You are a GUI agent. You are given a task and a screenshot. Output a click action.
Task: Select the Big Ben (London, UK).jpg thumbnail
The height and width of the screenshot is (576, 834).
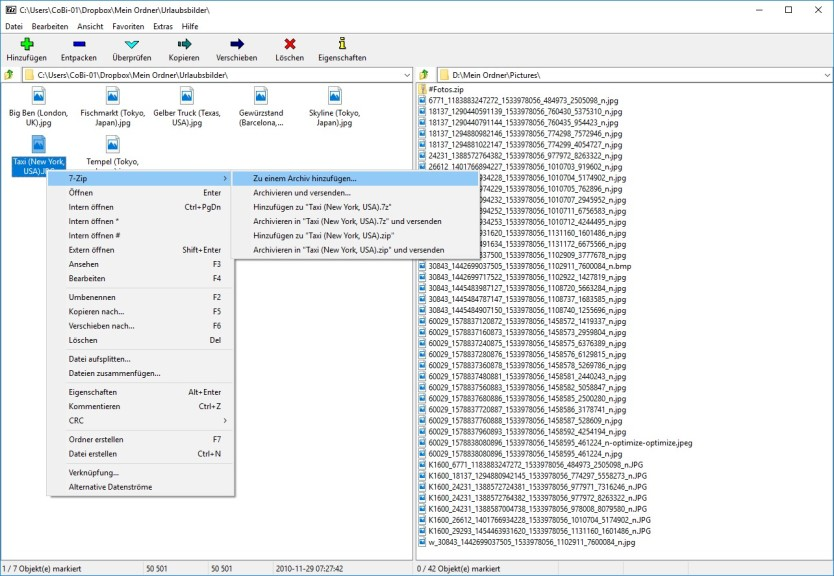[37, 98]
